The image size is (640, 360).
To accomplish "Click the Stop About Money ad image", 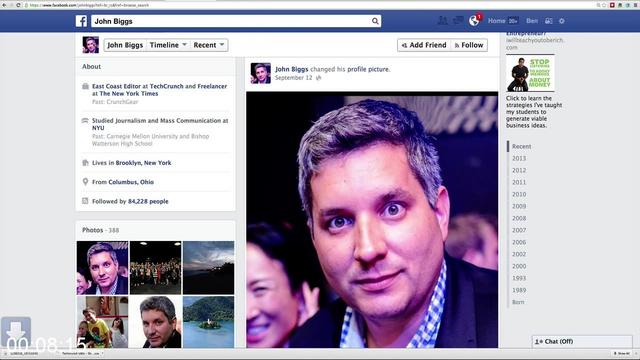I will [530, 73].
